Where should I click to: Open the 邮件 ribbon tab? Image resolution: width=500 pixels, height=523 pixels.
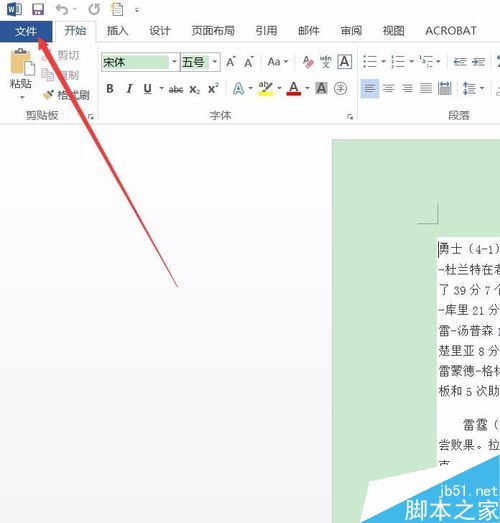(309, 31)
